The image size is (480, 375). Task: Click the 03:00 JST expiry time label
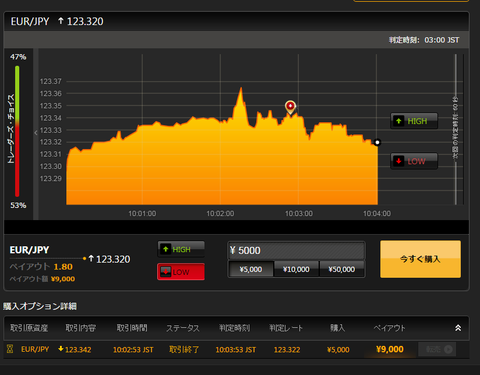(442, 40)
